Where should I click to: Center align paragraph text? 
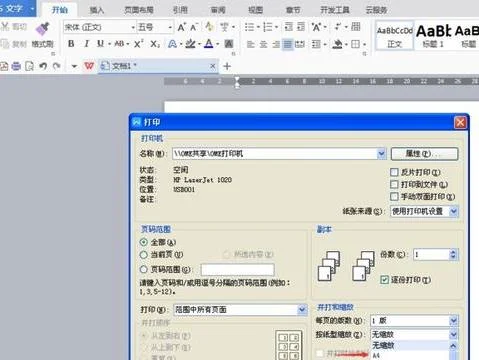[263, 44]
